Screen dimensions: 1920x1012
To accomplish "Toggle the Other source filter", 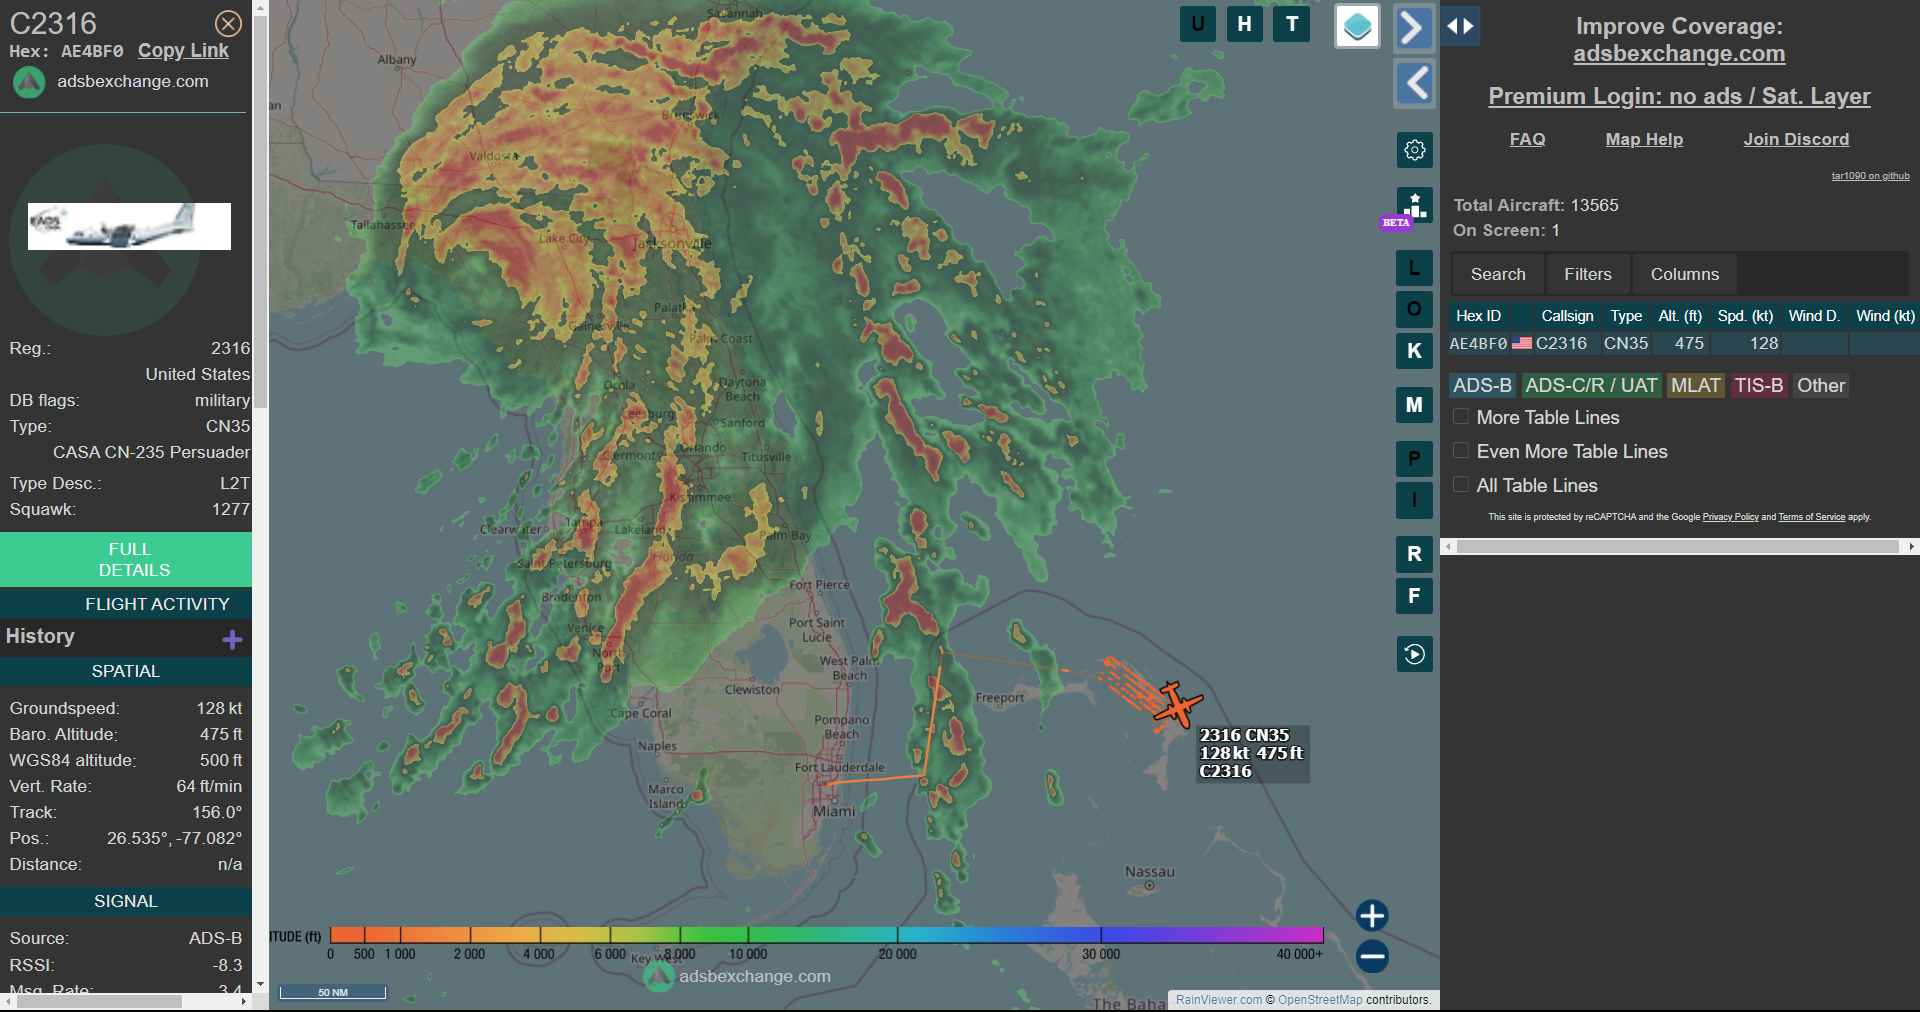I will [1821, 386].
